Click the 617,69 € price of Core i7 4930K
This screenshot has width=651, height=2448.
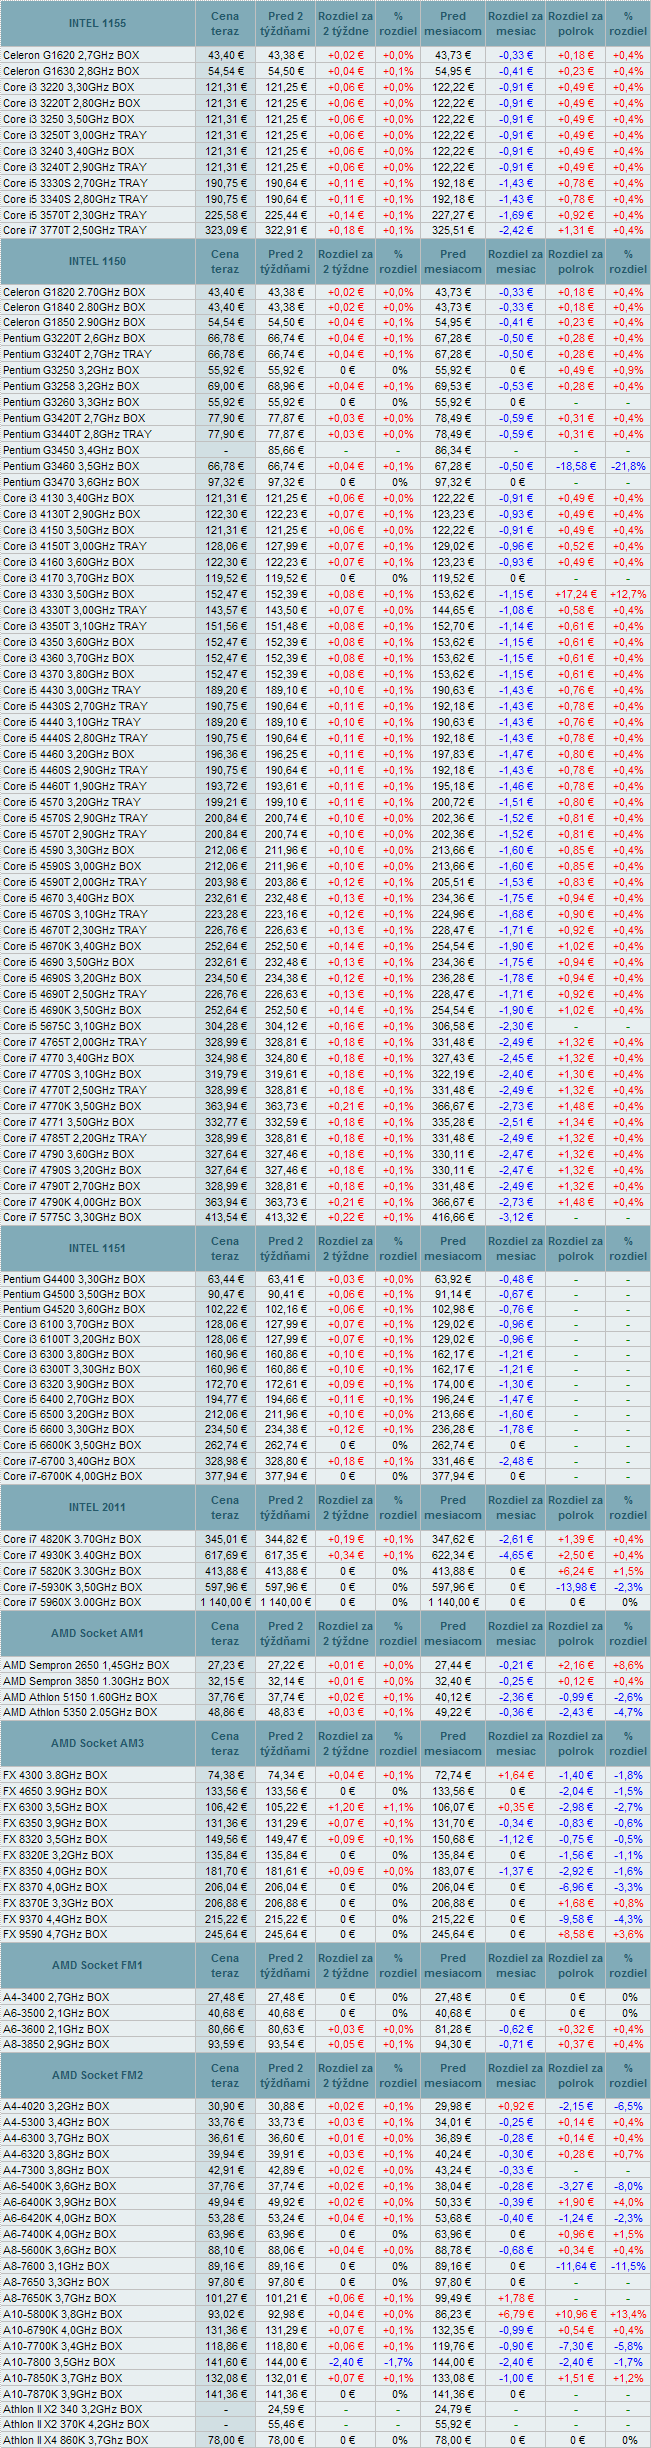tap(225, 1555)
